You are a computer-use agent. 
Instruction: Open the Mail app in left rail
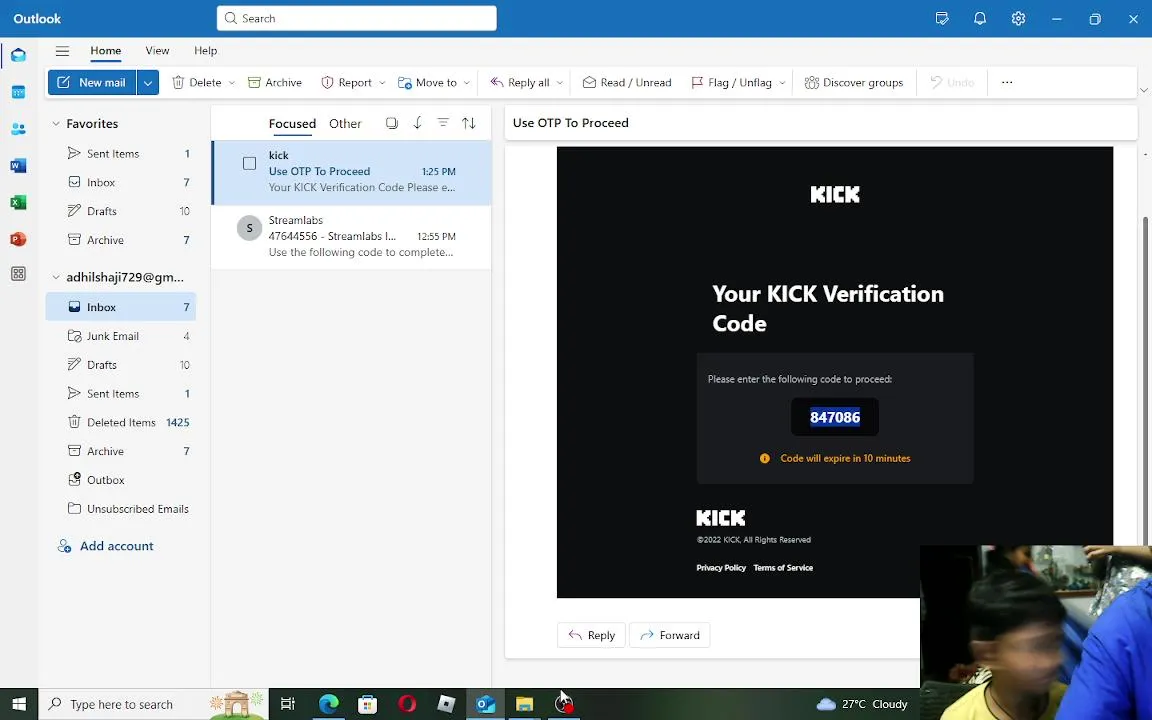18,55
